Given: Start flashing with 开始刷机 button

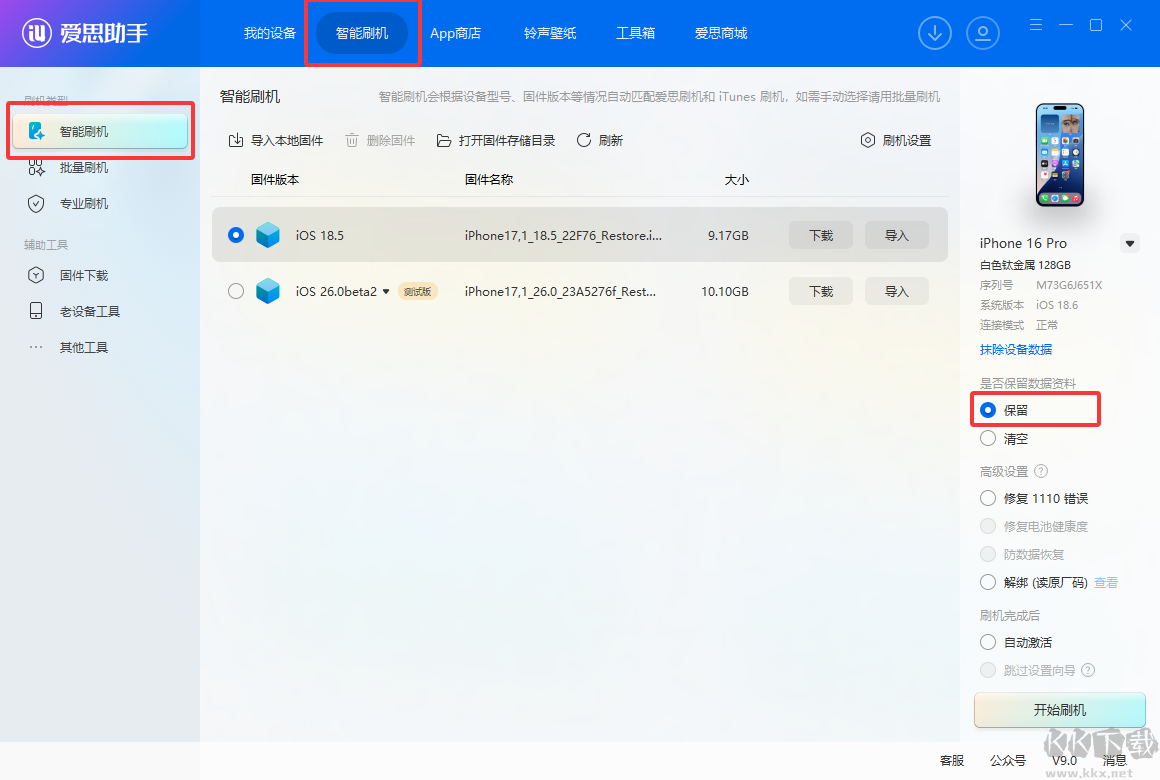Looking at the screenshot, I should coord(1059,710).
